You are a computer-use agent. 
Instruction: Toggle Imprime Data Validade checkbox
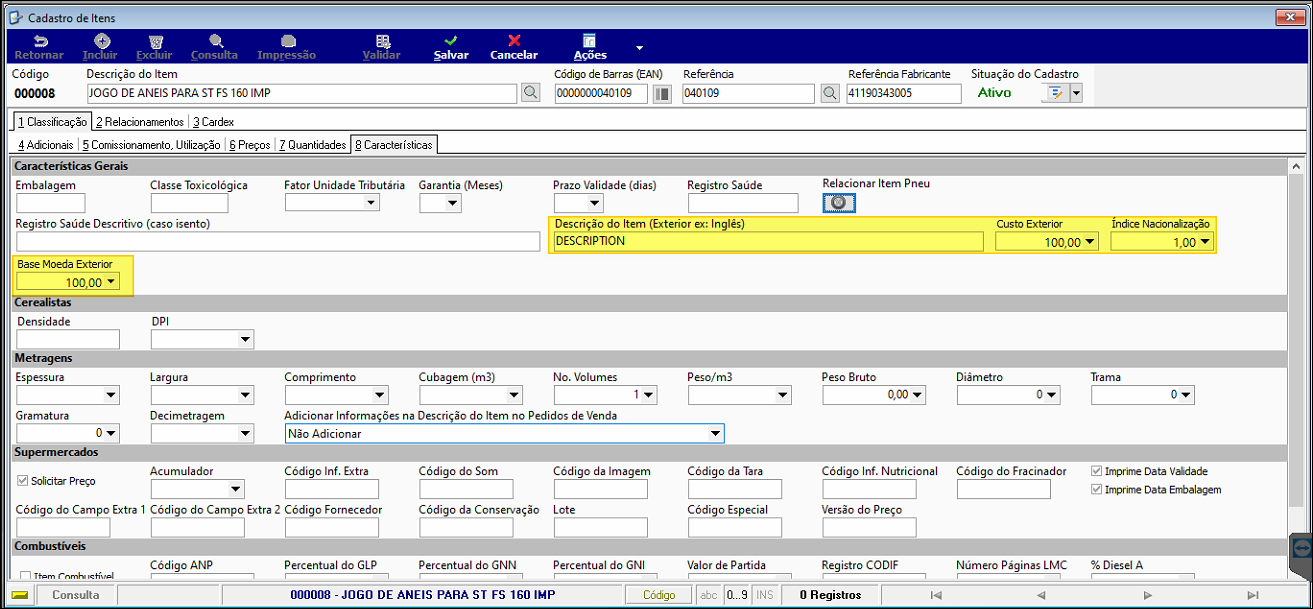[1097, 471]
